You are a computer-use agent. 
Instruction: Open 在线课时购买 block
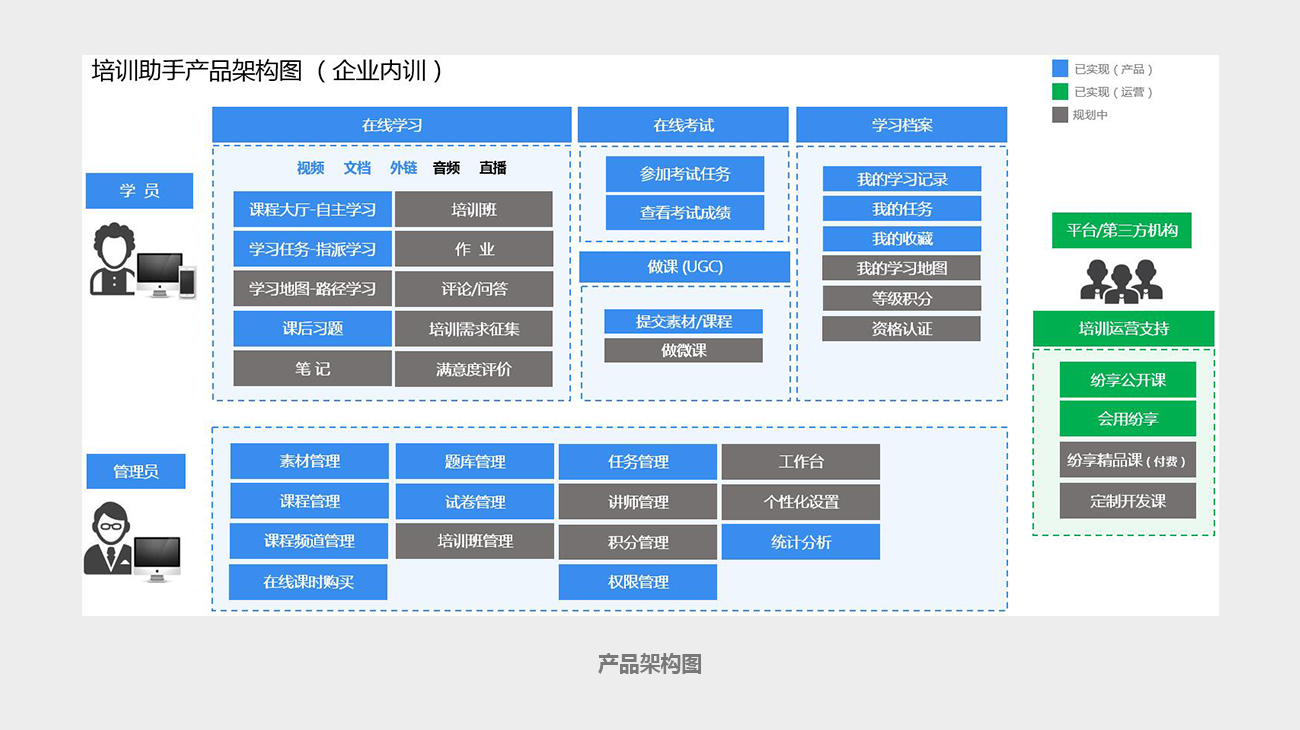[x=308, y=582]
